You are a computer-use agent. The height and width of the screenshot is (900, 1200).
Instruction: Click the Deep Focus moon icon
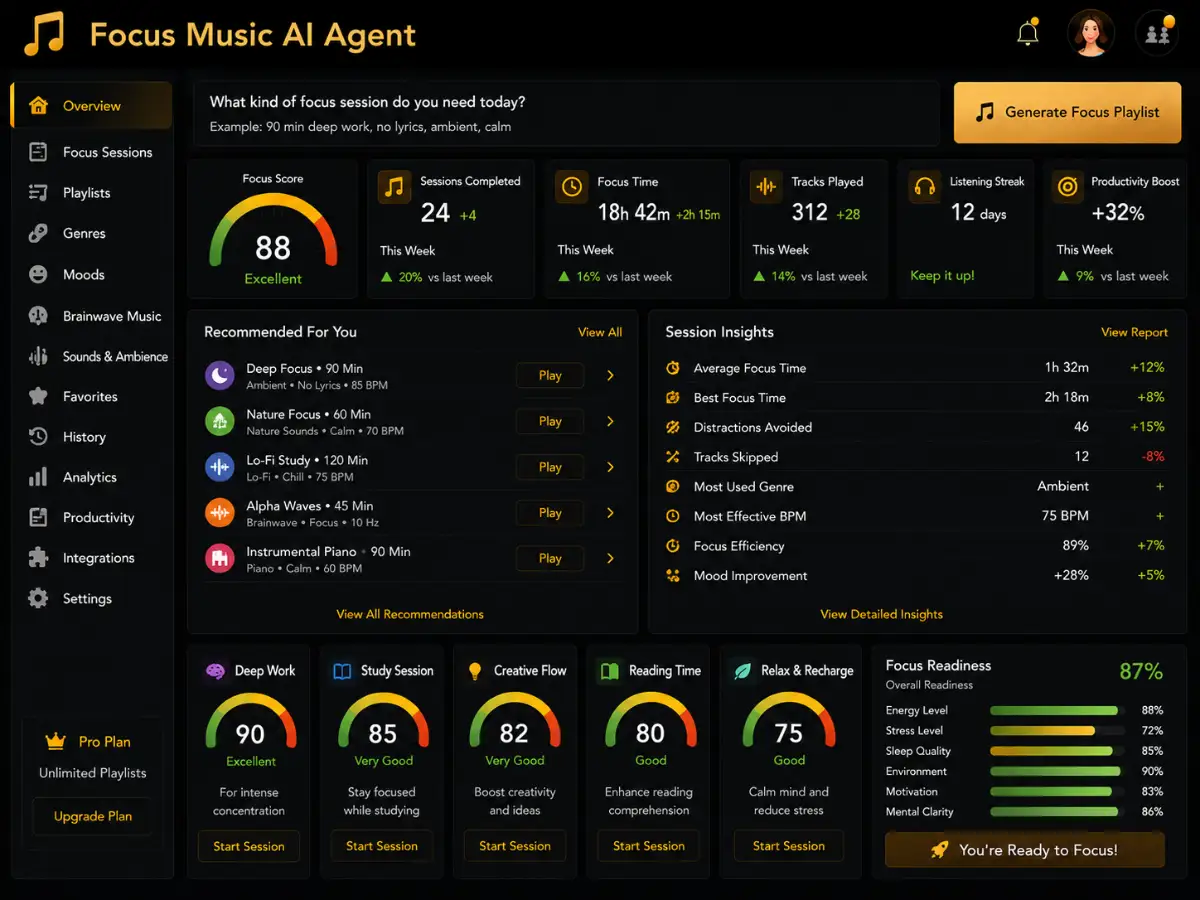coord(220,375)
